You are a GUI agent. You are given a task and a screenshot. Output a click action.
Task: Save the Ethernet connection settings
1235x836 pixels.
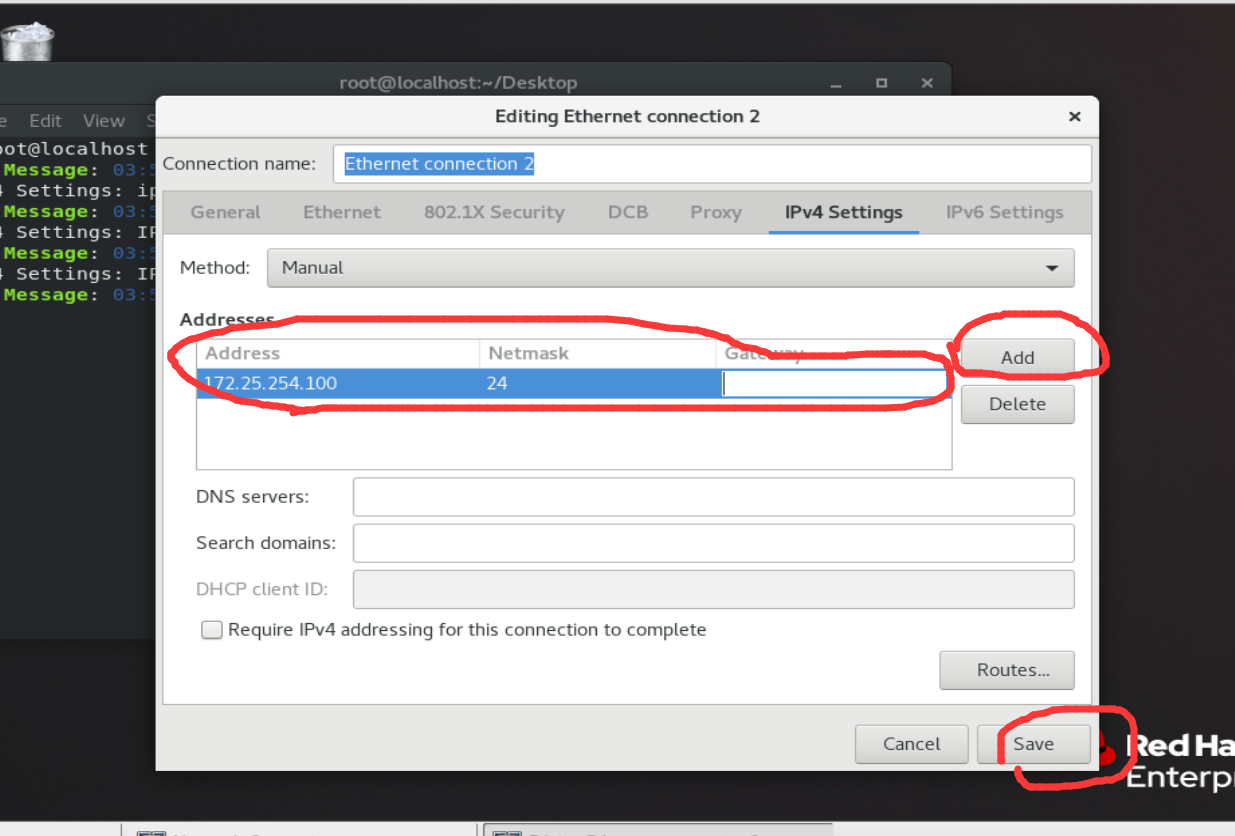click(x=1035, y=744)
